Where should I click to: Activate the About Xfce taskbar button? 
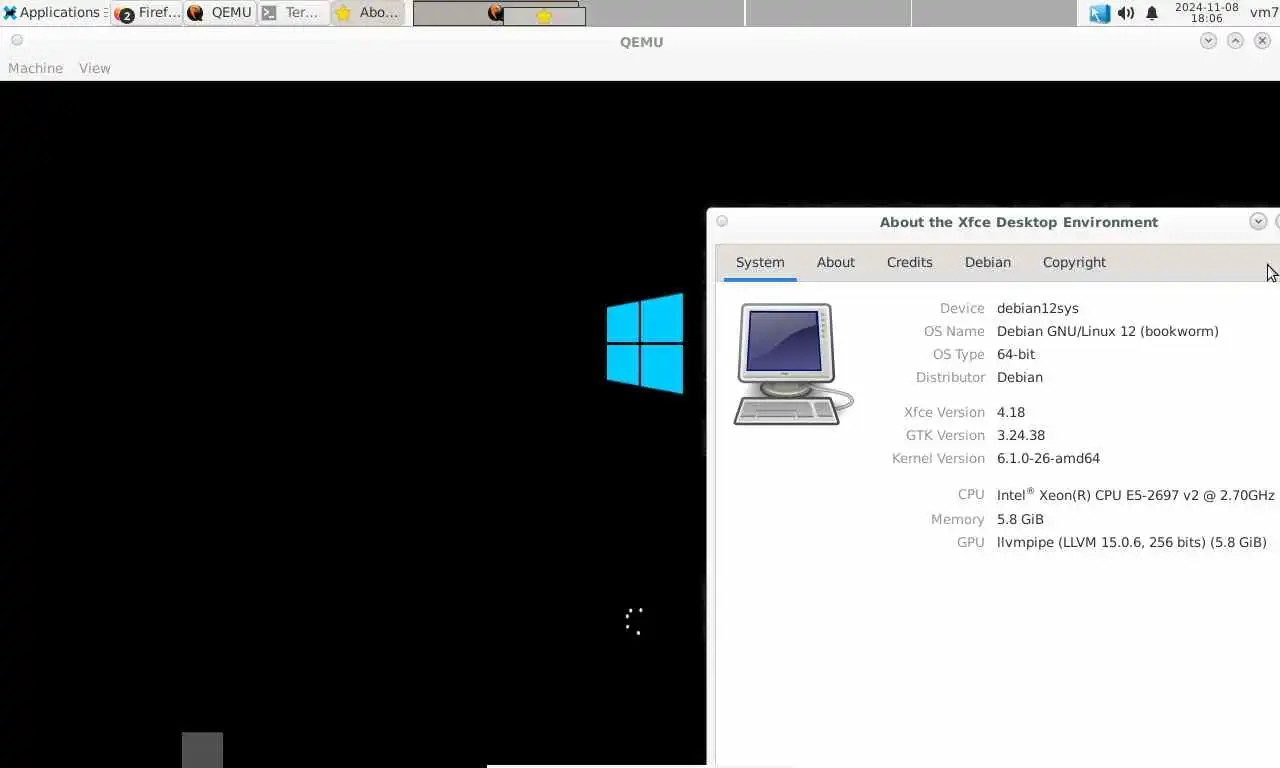tap(367, 13)
